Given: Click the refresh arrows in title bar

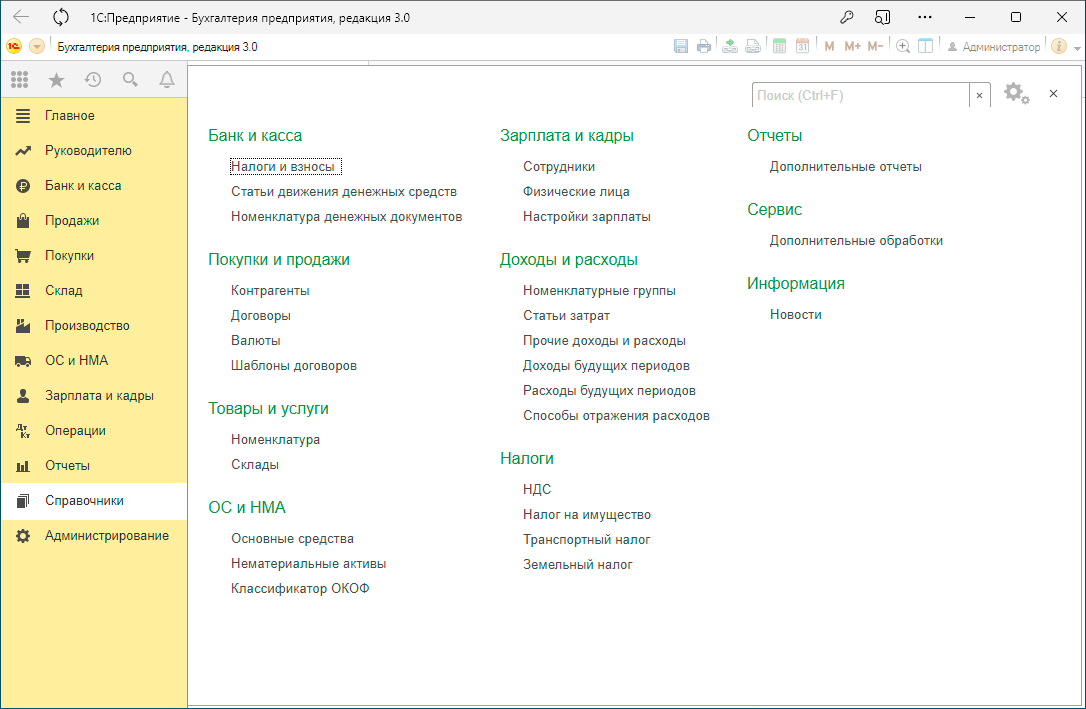Looking at the screenshot, I should [61, 17].
